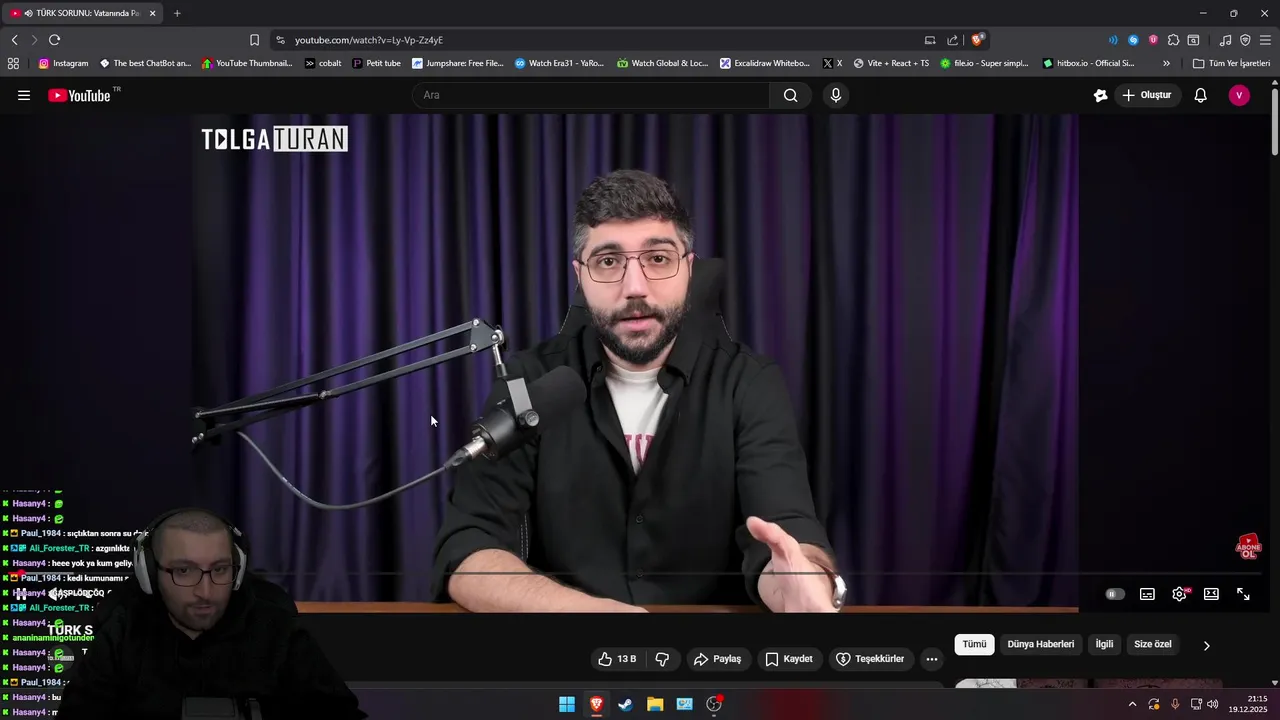Open Watch Era31 bookmark
This screenshot has width=1280, height=720.
point(559,63)
